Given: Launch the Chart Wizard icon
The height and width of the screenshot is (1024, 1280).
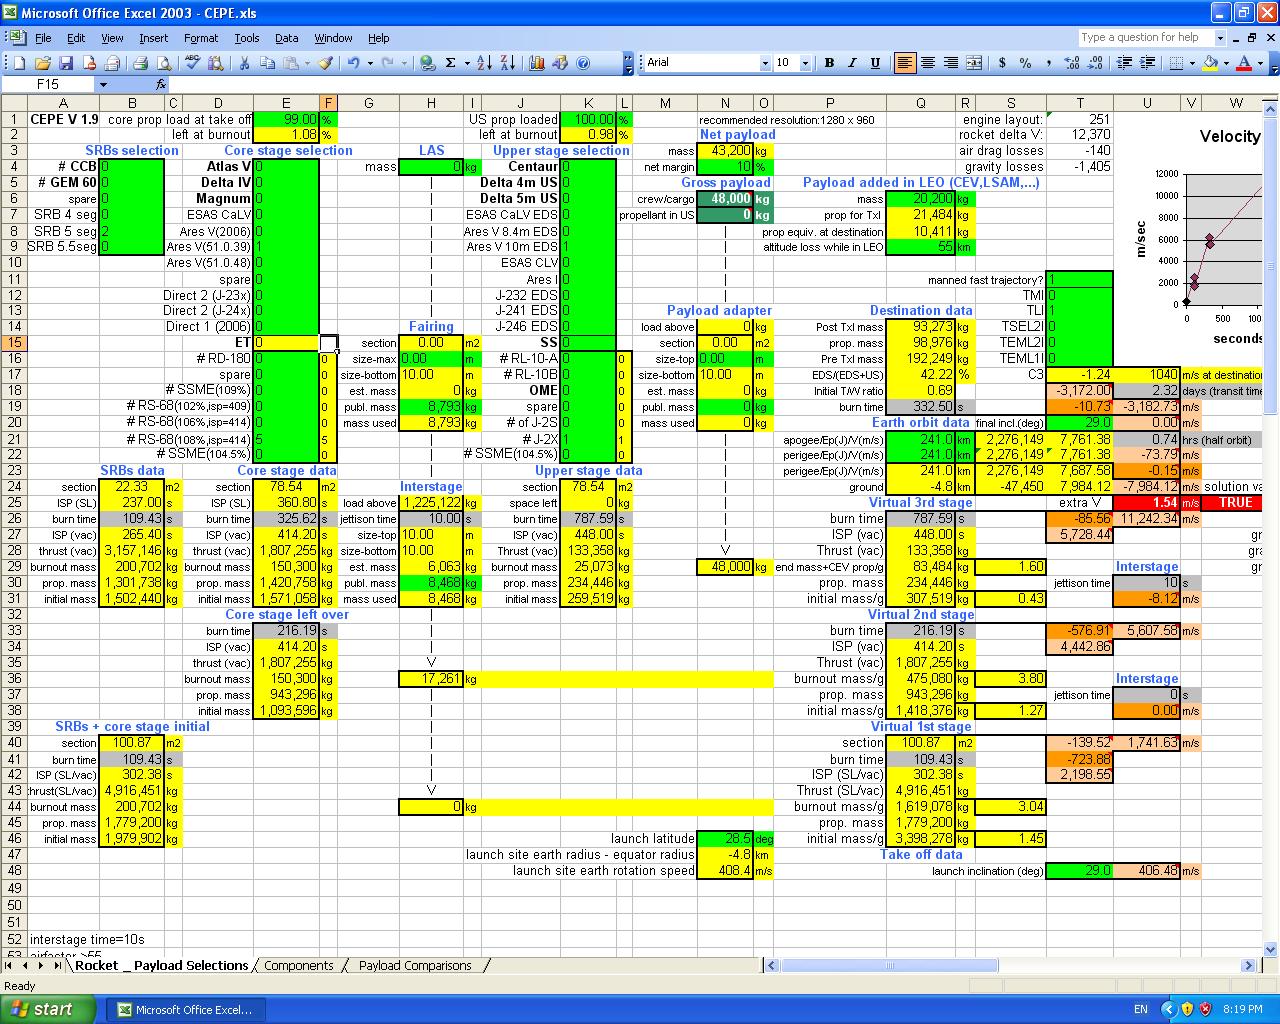Looking at the screenshot, I should click(537, 63).
